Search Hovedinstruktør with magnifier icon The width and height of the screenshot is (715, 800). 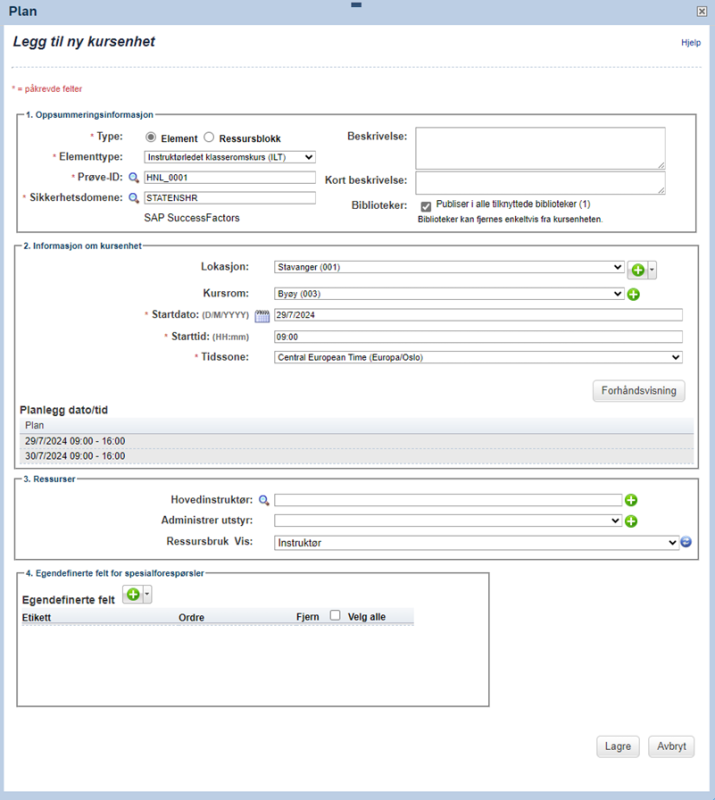(x=263, y=501)
